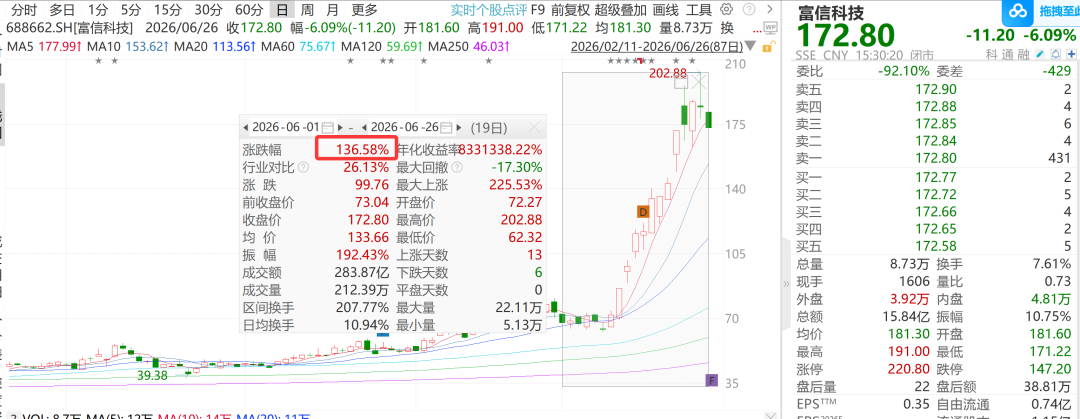1080x419 pixels.
Task: Open the help question mark icon
Action: pyautogui.click(x=749, y=10)
